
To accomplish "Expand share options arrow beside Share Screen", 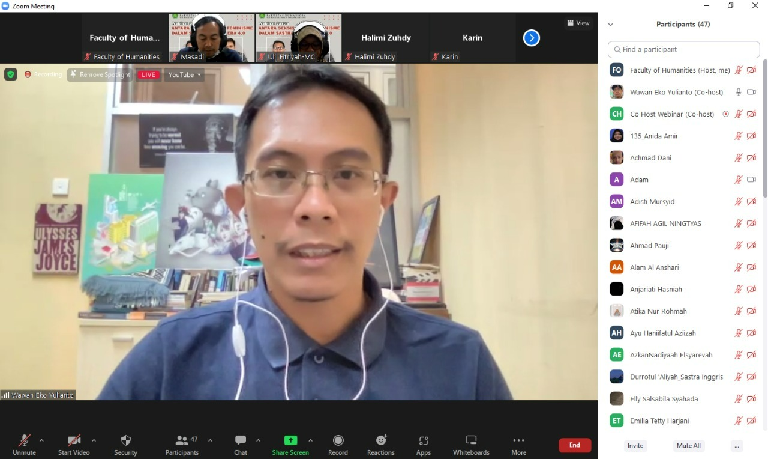I will coord(311,440).
